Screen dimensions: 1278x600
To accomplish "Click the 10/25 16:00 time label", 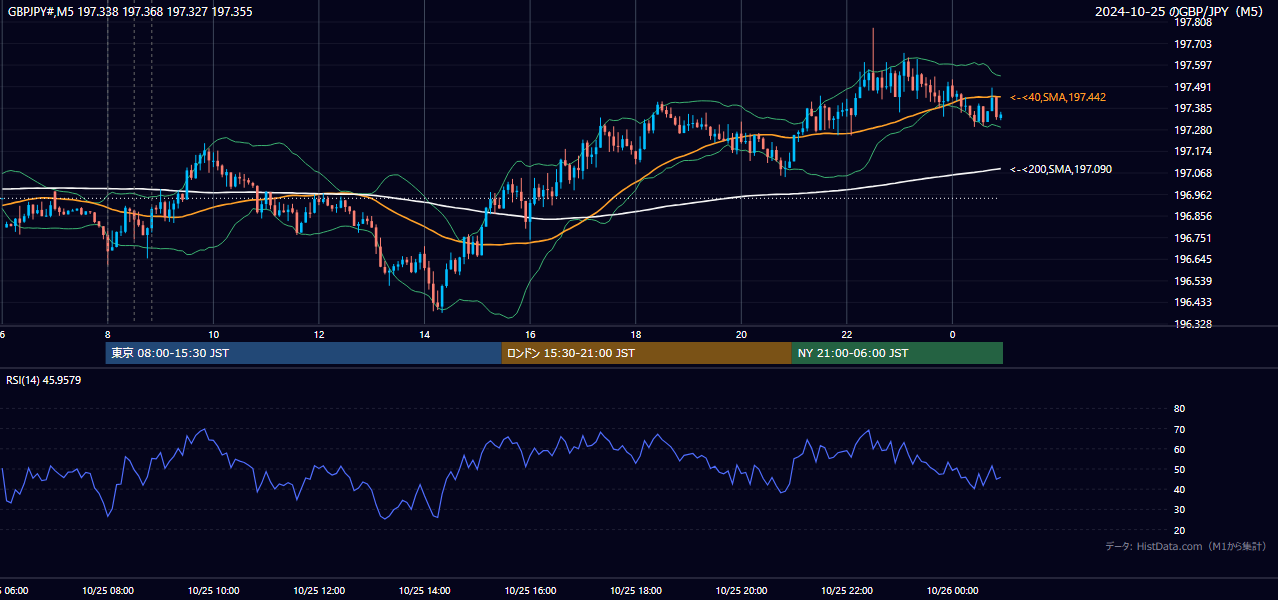I will tap(530, 591).
